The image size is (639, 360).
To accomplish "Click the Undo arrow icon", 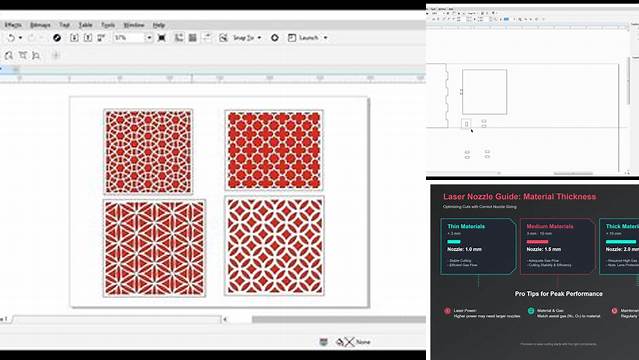I will tap(11, 38).
